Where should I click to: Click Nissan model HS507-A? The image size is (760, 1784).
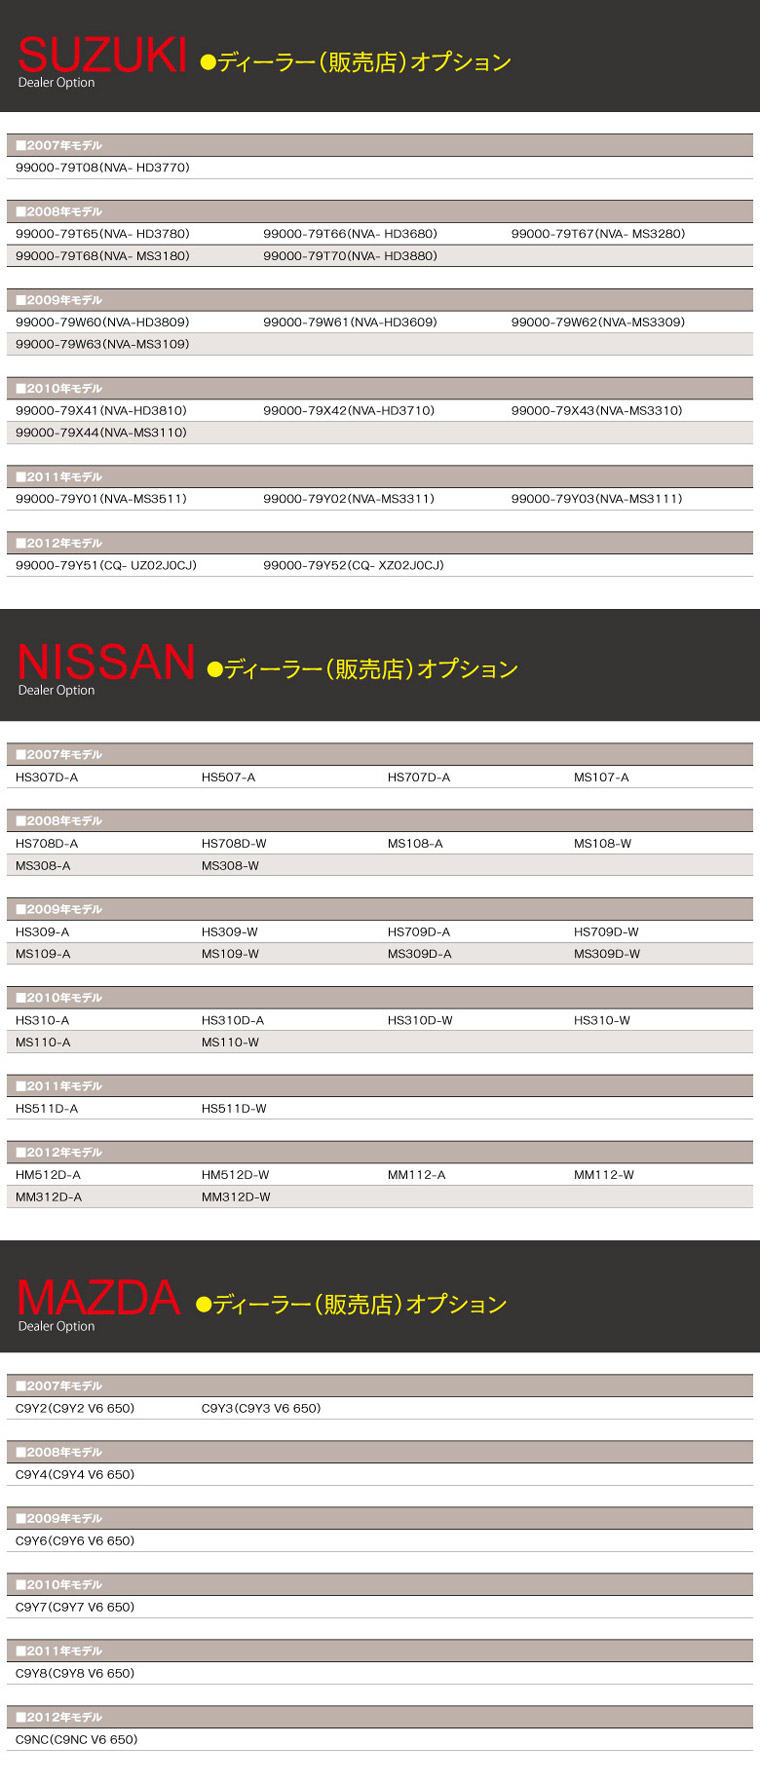tap(228, 777)
